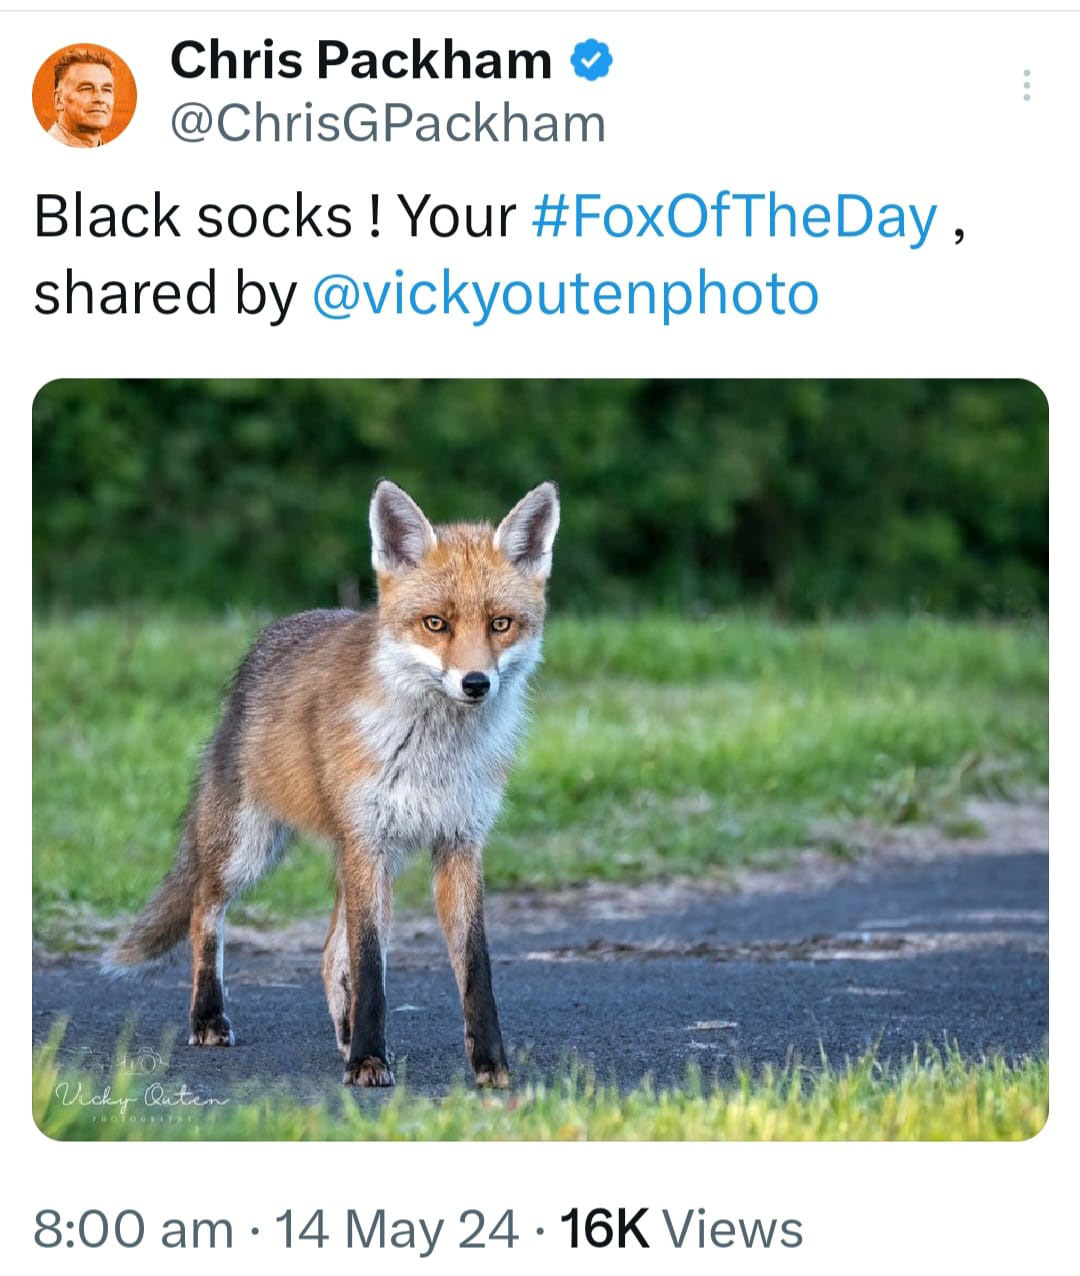Open the @ChrisGPackham handle link

click(388, 124)
